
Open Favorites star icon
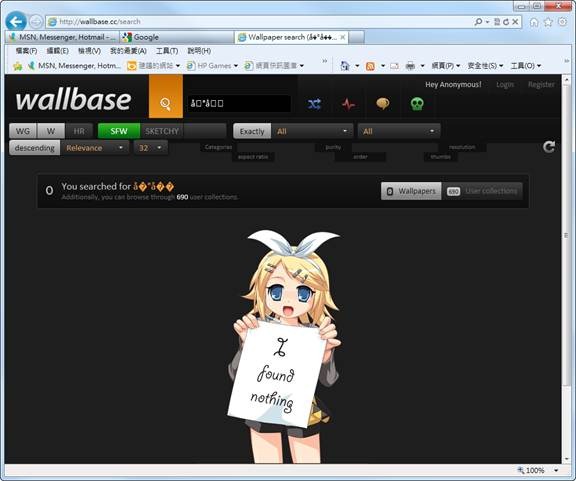point(548,22)
